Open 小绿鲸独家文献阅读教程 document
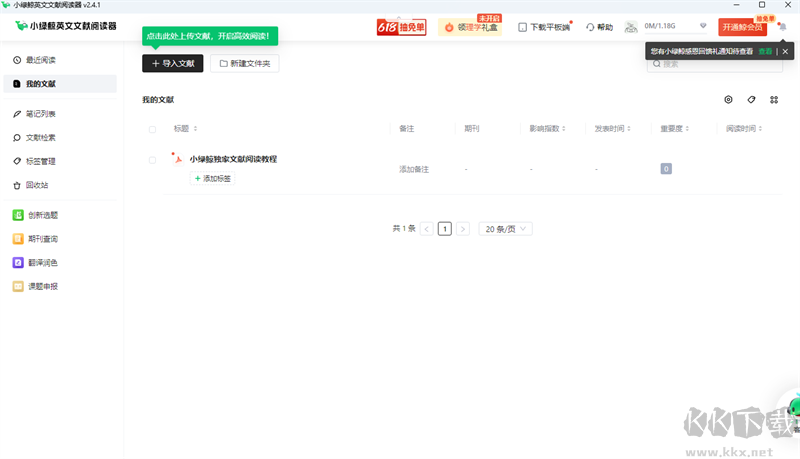 click(233, 159)
